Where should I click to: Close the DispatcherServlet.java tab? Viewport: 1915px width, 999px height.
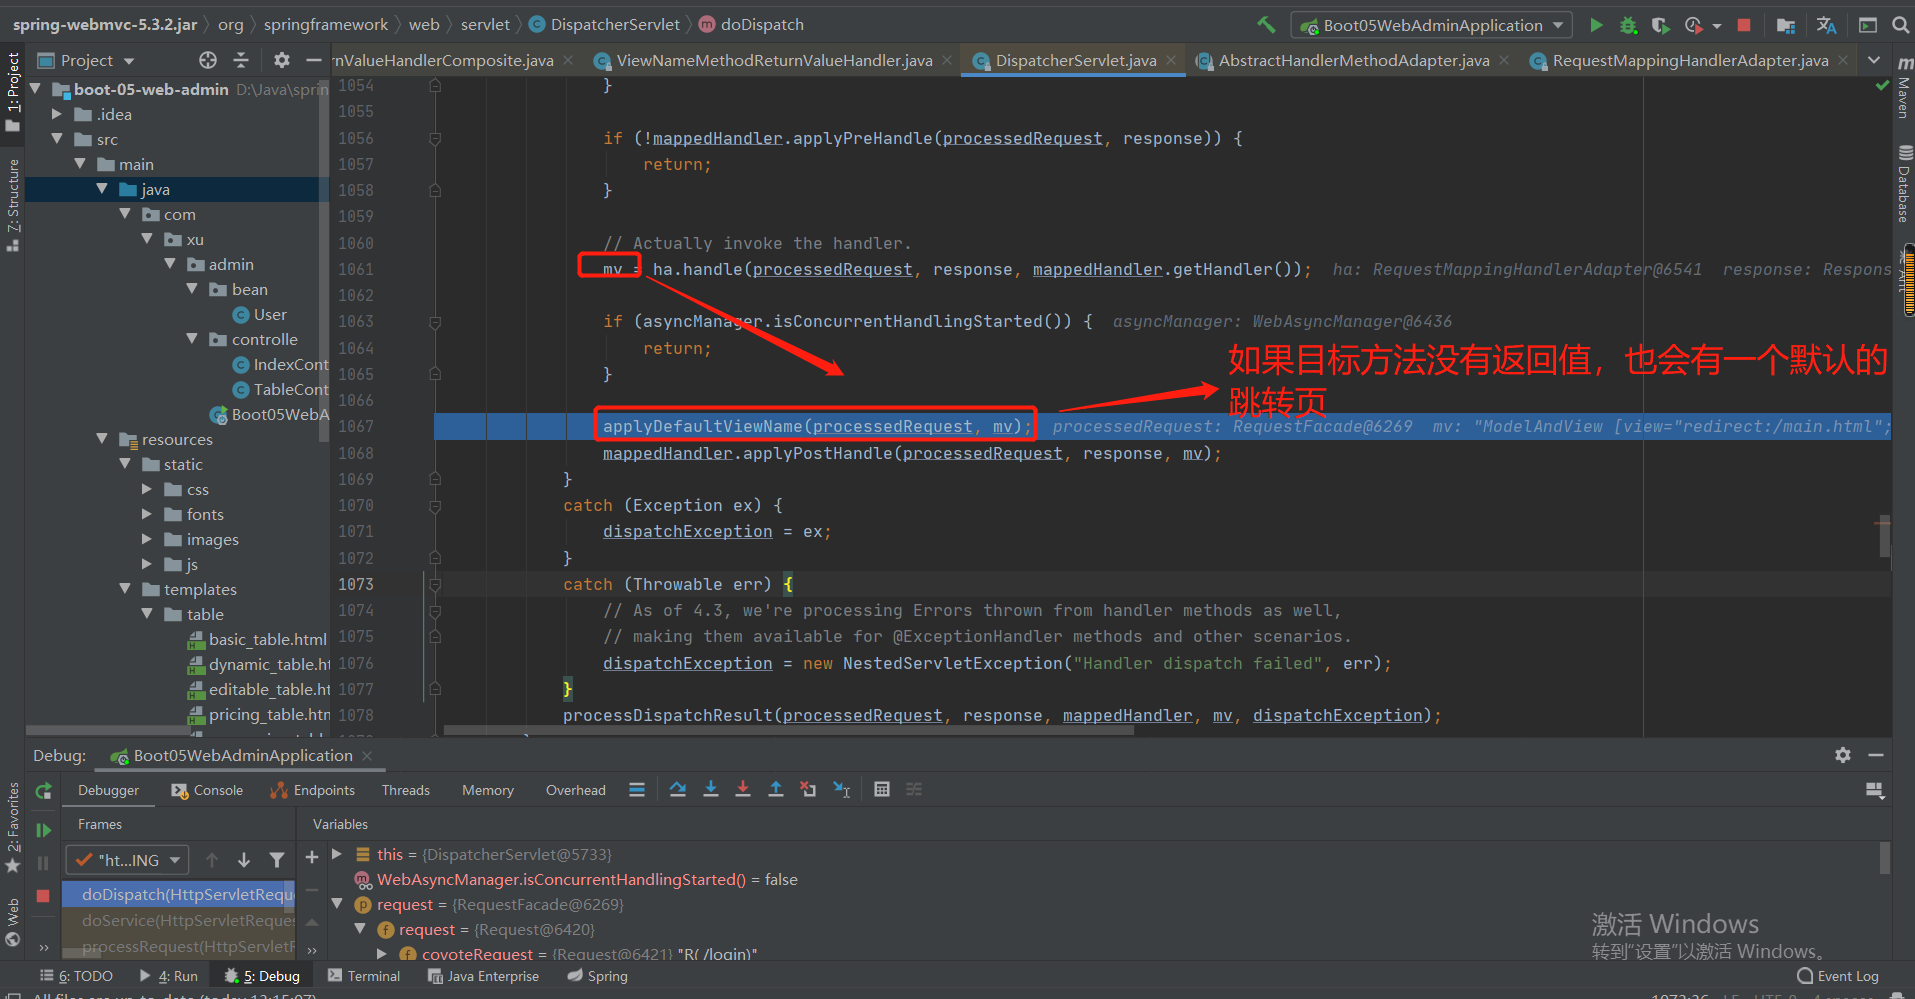pos(1171,61)
